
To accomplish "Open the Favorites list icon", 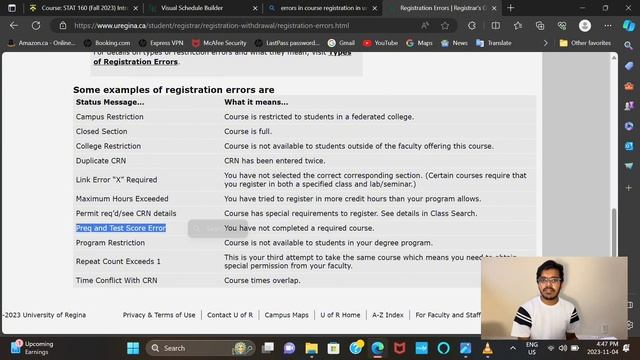I will pos(518,26).
